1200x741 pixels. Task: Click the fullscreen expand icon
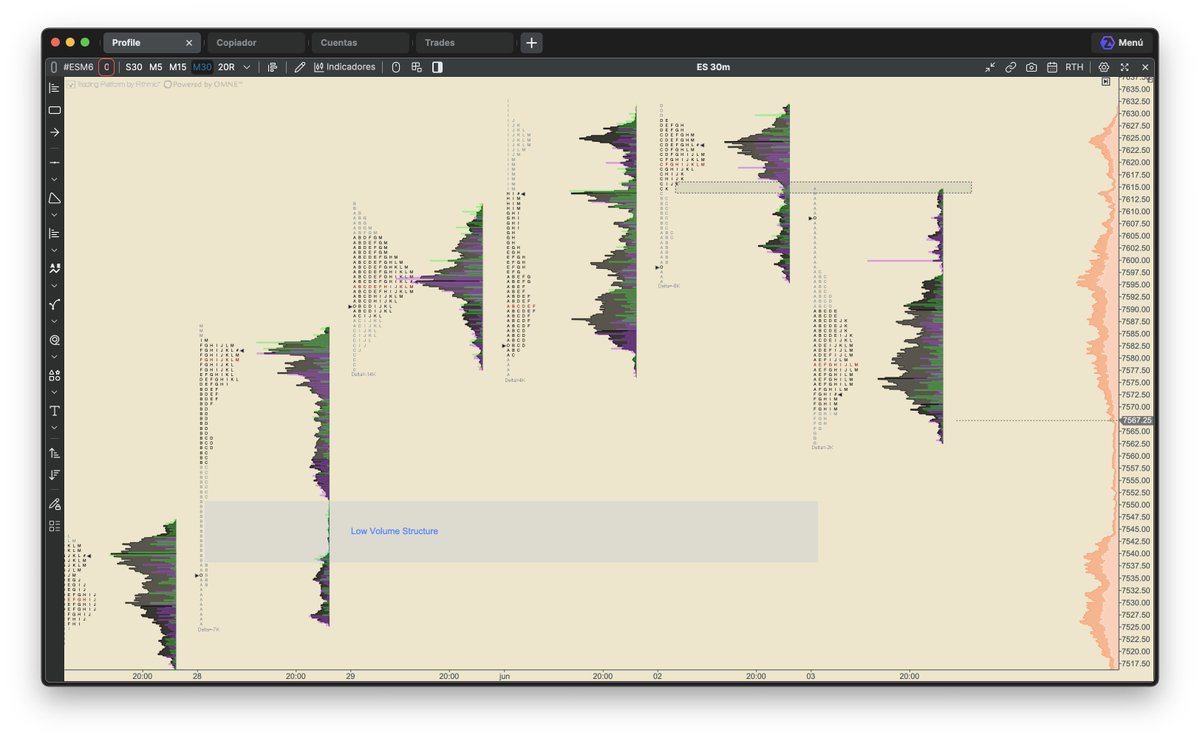pyautogui.click(x=1125, y=67)
